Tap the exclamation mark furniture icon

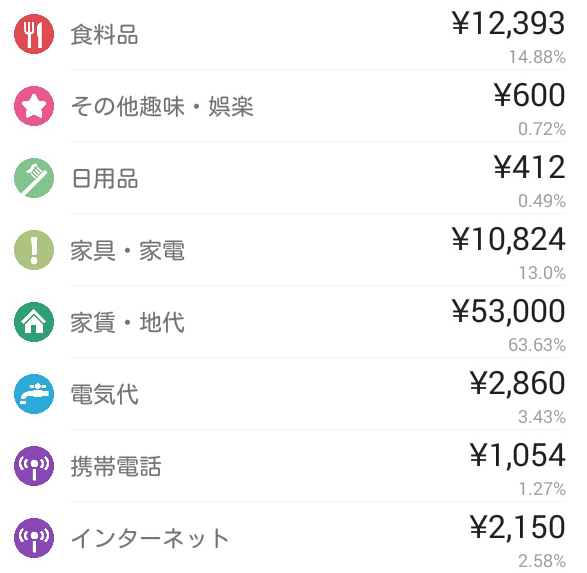pos(34,250)
